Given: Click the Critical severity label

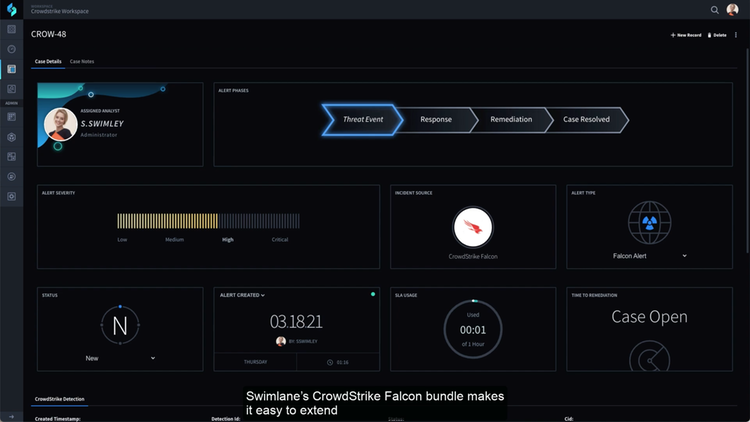Looking at the screenshot, I should [x=280, y=240].
